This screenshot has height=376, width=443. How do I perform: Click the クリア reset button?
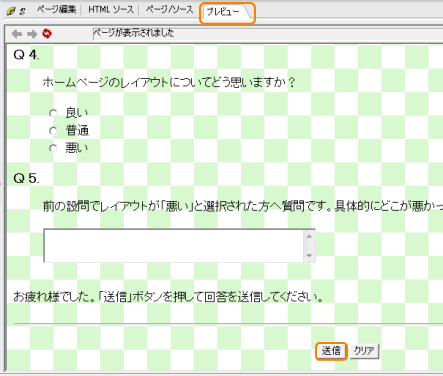[364, 351]
